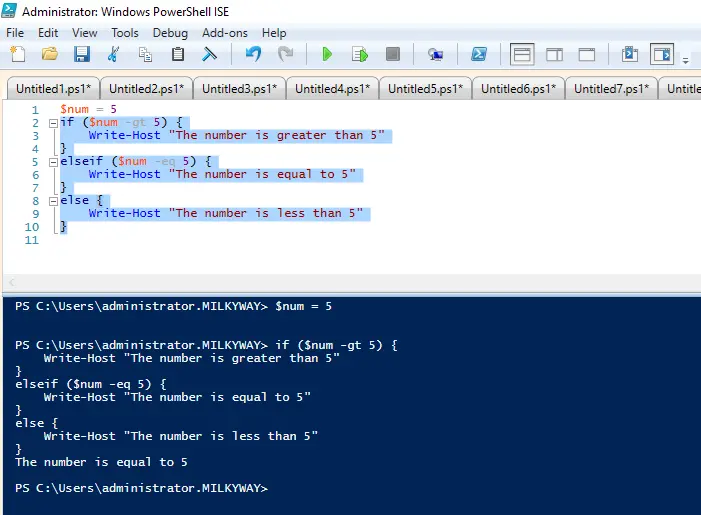Toggle Show Command Add-on icon

pyautogui.click(x=662, y=55)
